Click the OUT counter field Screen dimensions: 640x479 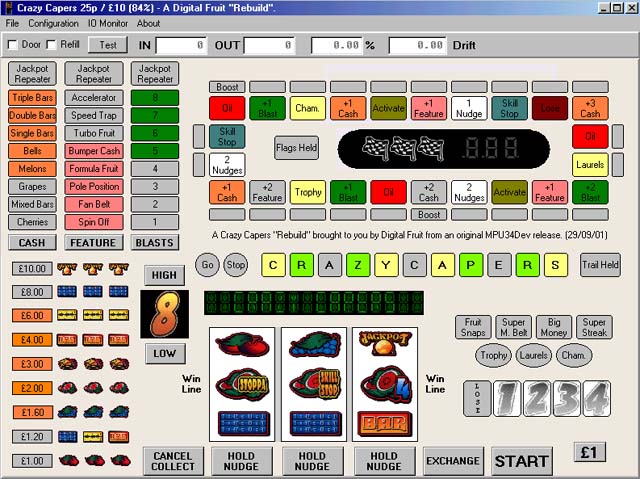point(269,45)
